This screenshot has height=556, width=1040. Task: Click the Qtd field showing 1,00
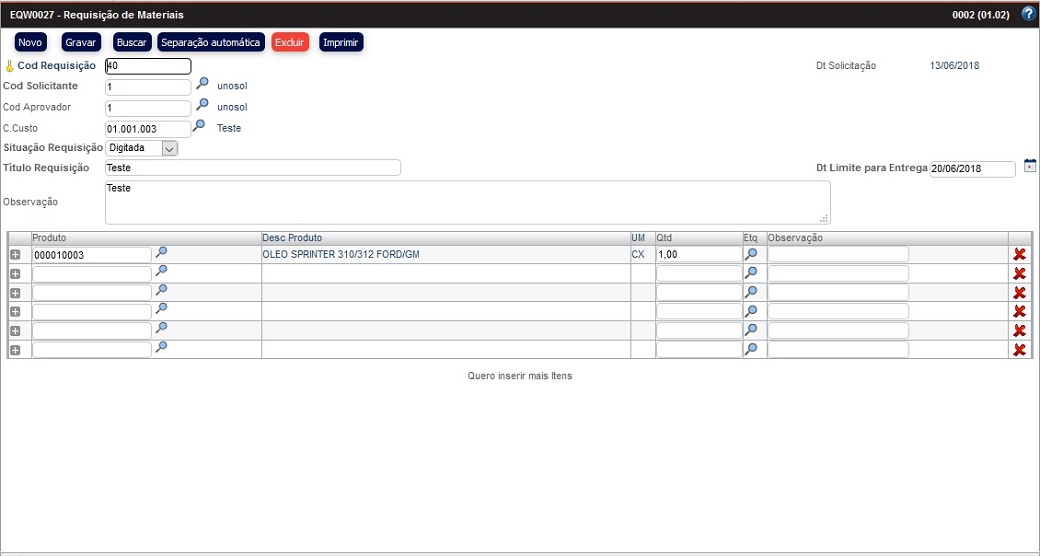pyautogui.click(x=699, y=254)
